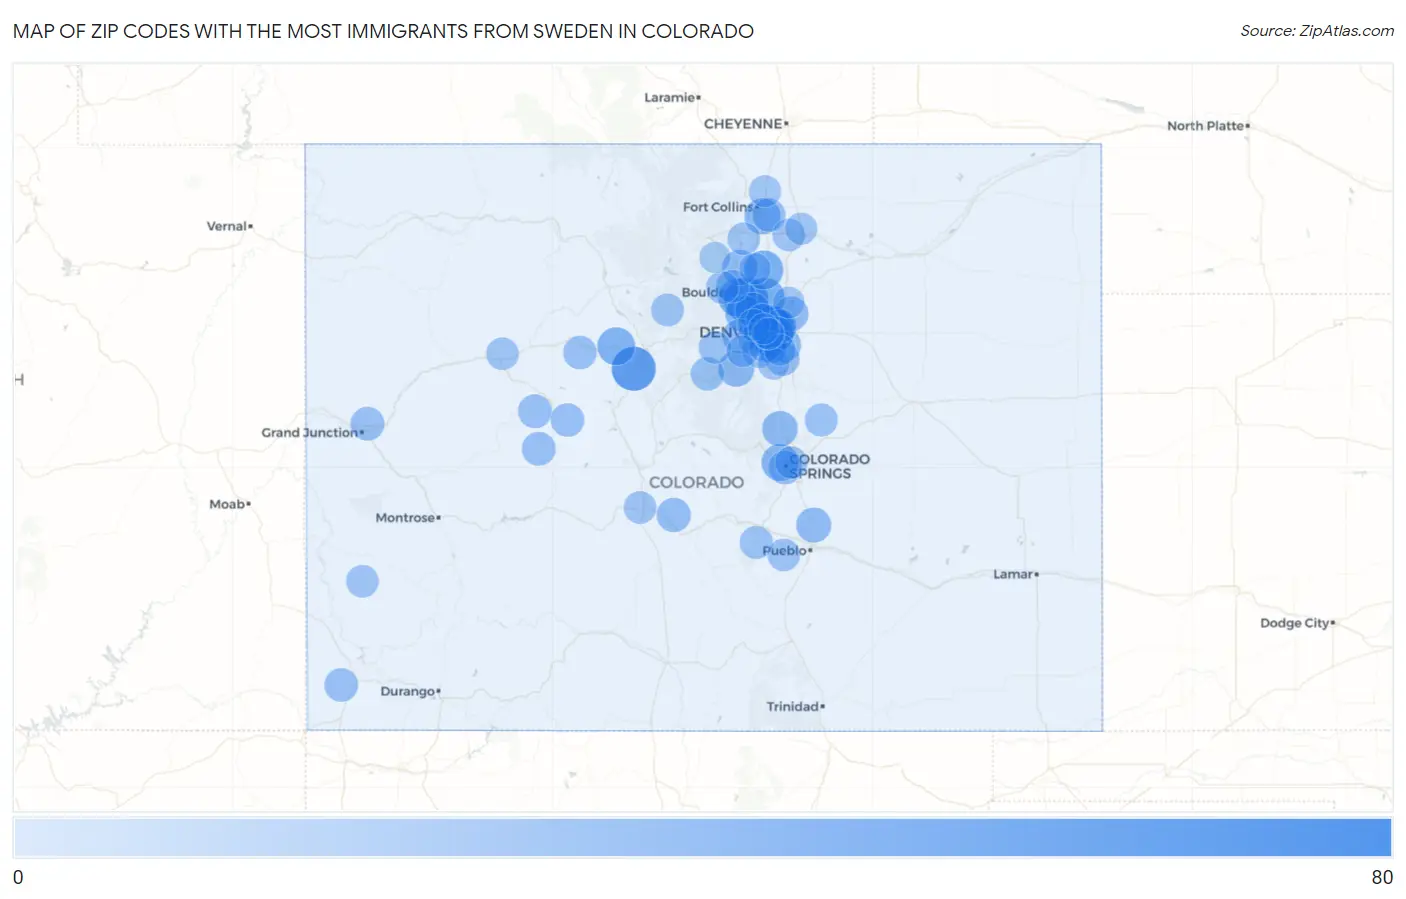
Task: Click the Lamar city label
Action: [x=1015, y=574]
